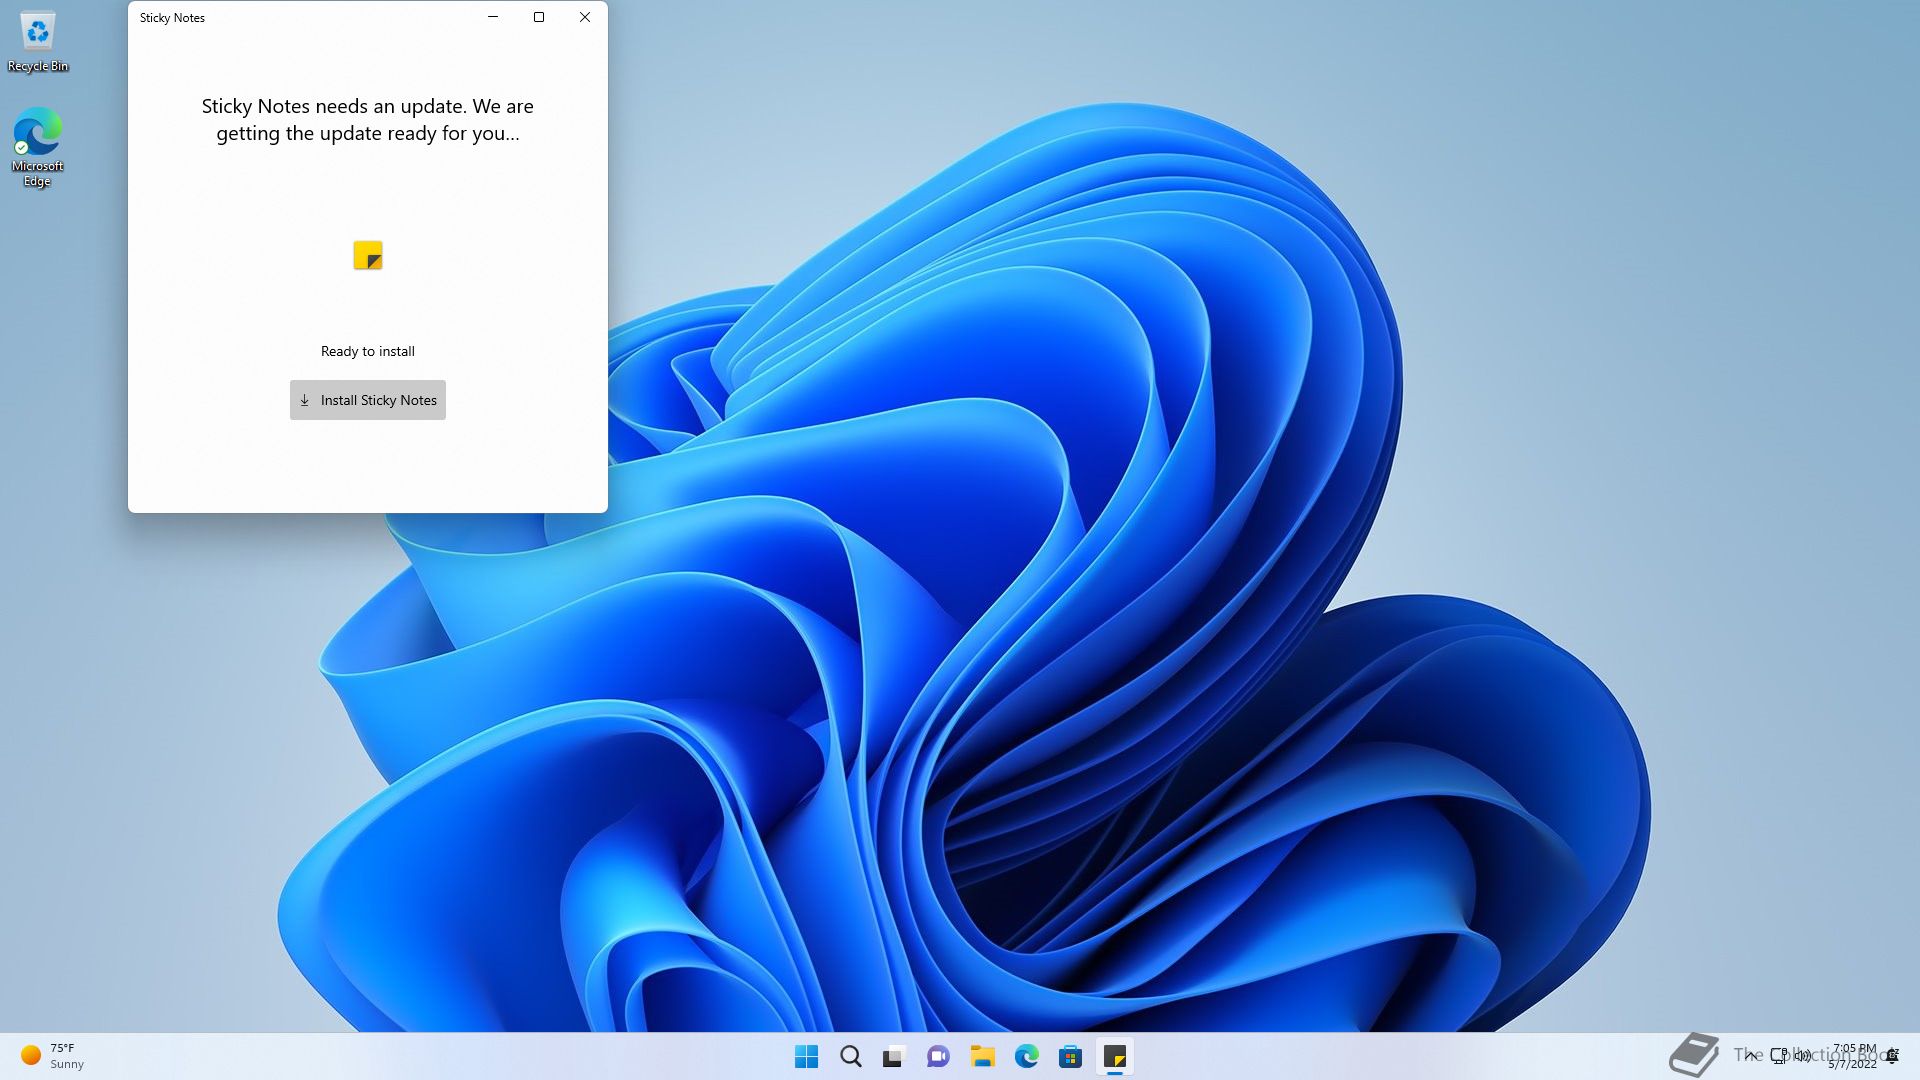Click the notification bell icon
This screenshot has width=1920, height=1080.
click(1892, 1056)
